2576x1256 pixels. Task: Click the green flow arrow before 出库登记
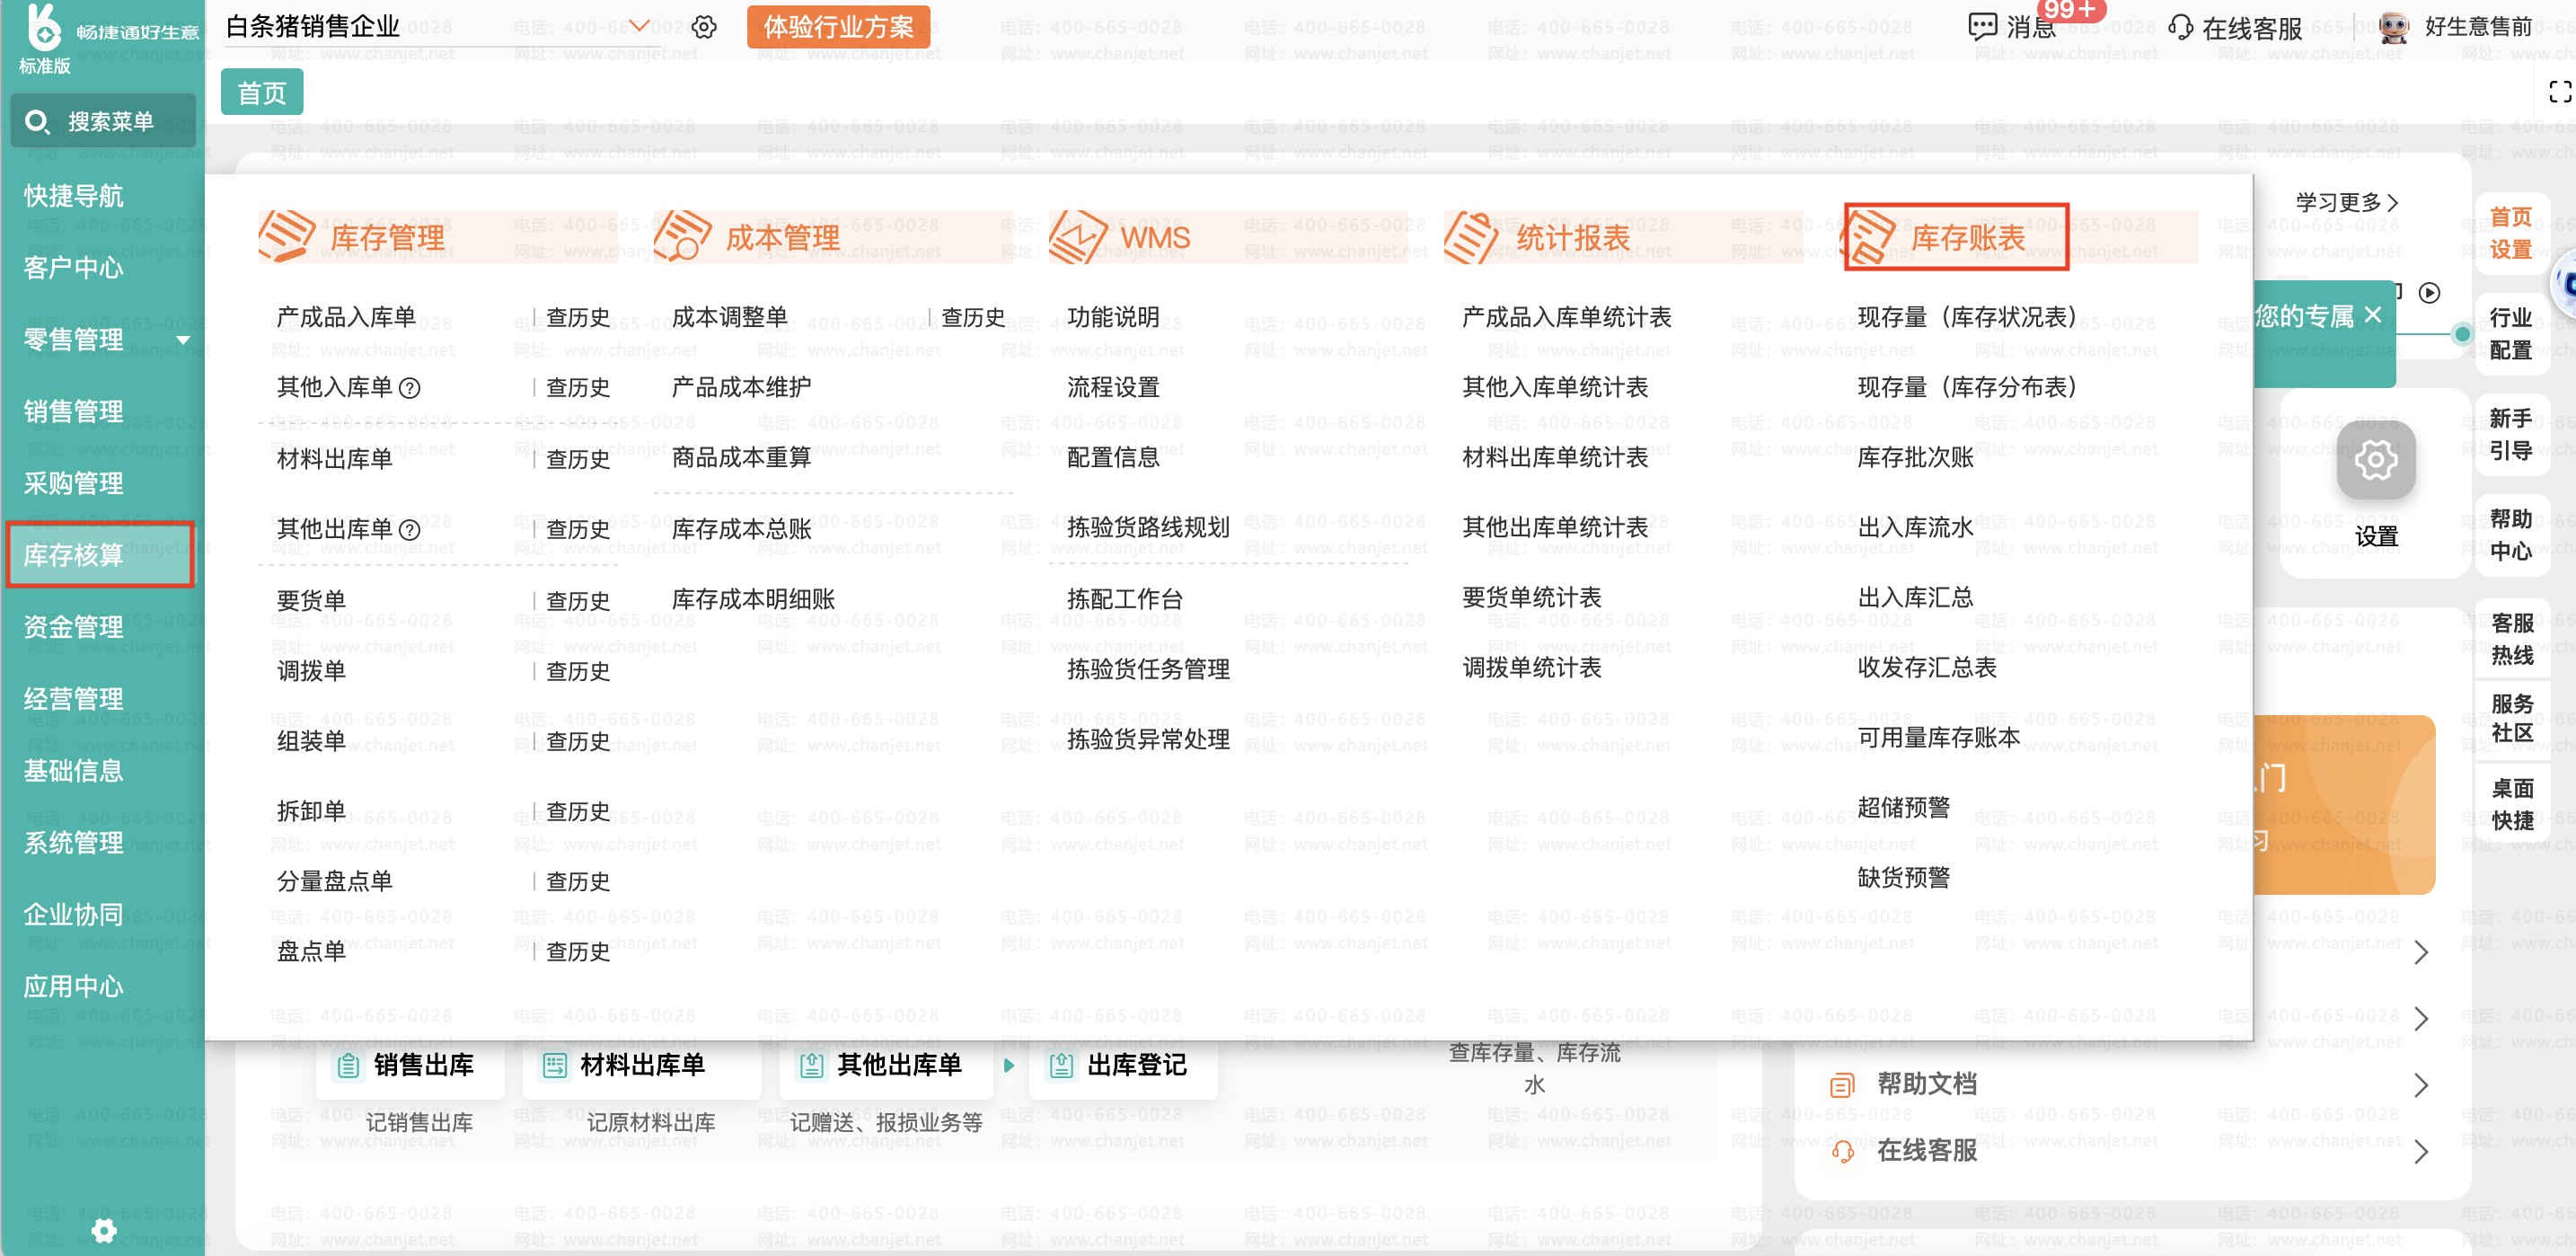(x=1009, y=1066)
